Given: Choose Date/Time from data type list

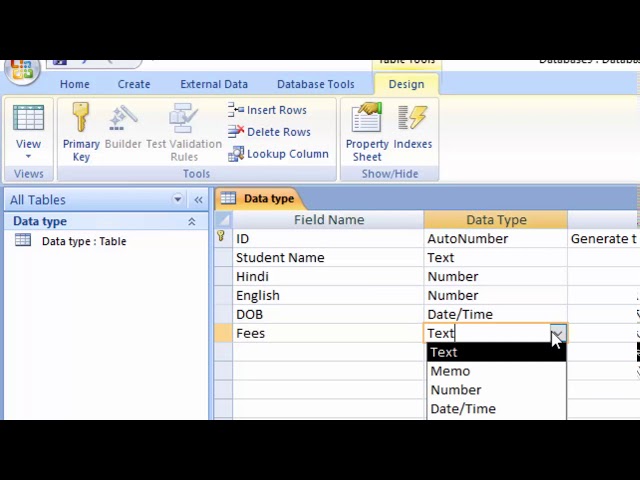Looking at the screenshot, I should click(x=496, y=409).
